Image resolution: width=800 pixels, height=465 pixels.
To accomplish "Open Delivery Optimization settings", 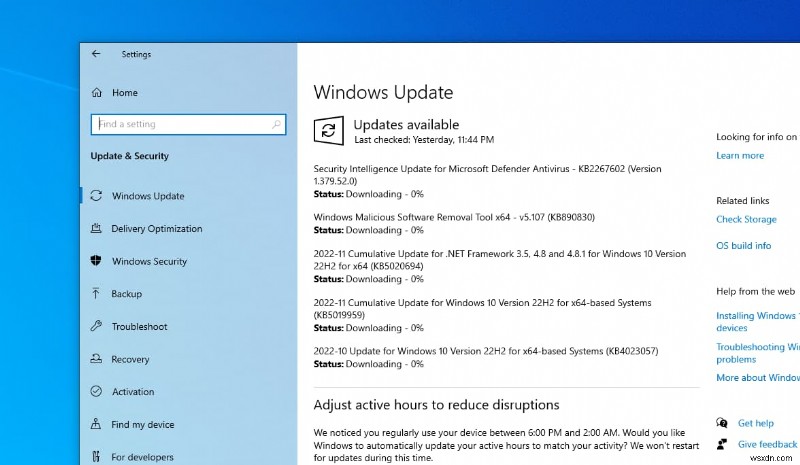I will pyautogui.click(x=157, y=229).
